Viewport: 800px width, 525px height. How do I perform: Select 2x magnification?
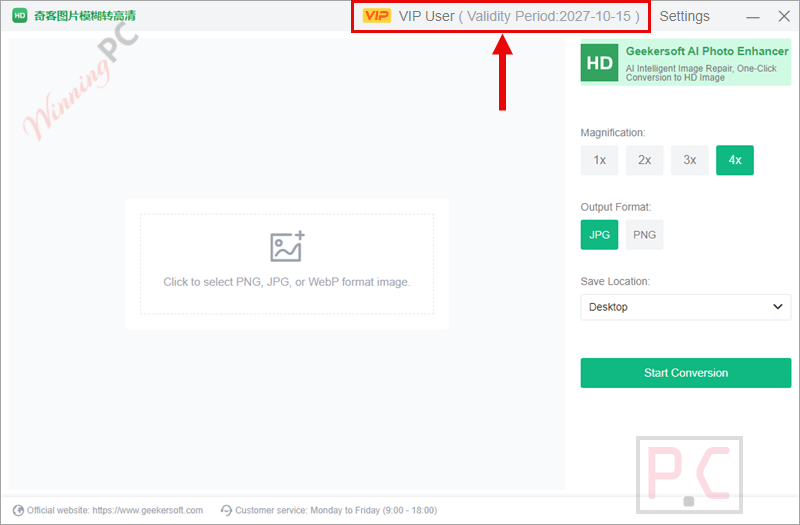(x=644, y=160)
